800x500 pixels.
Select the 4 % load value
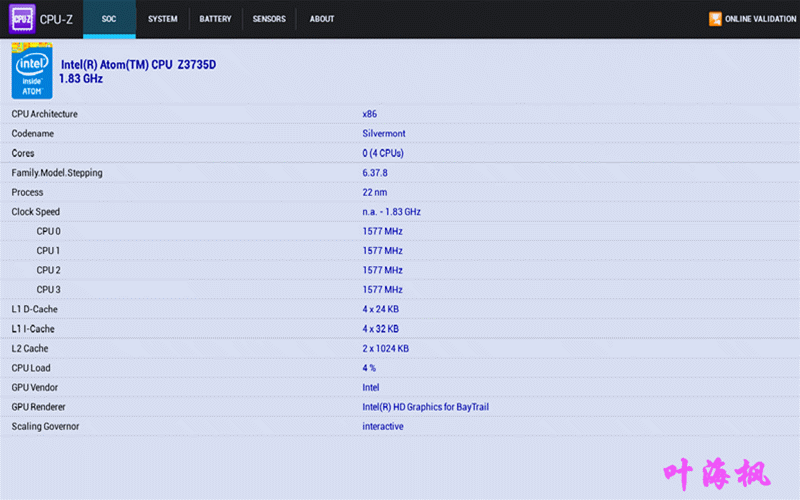(369, 368)
